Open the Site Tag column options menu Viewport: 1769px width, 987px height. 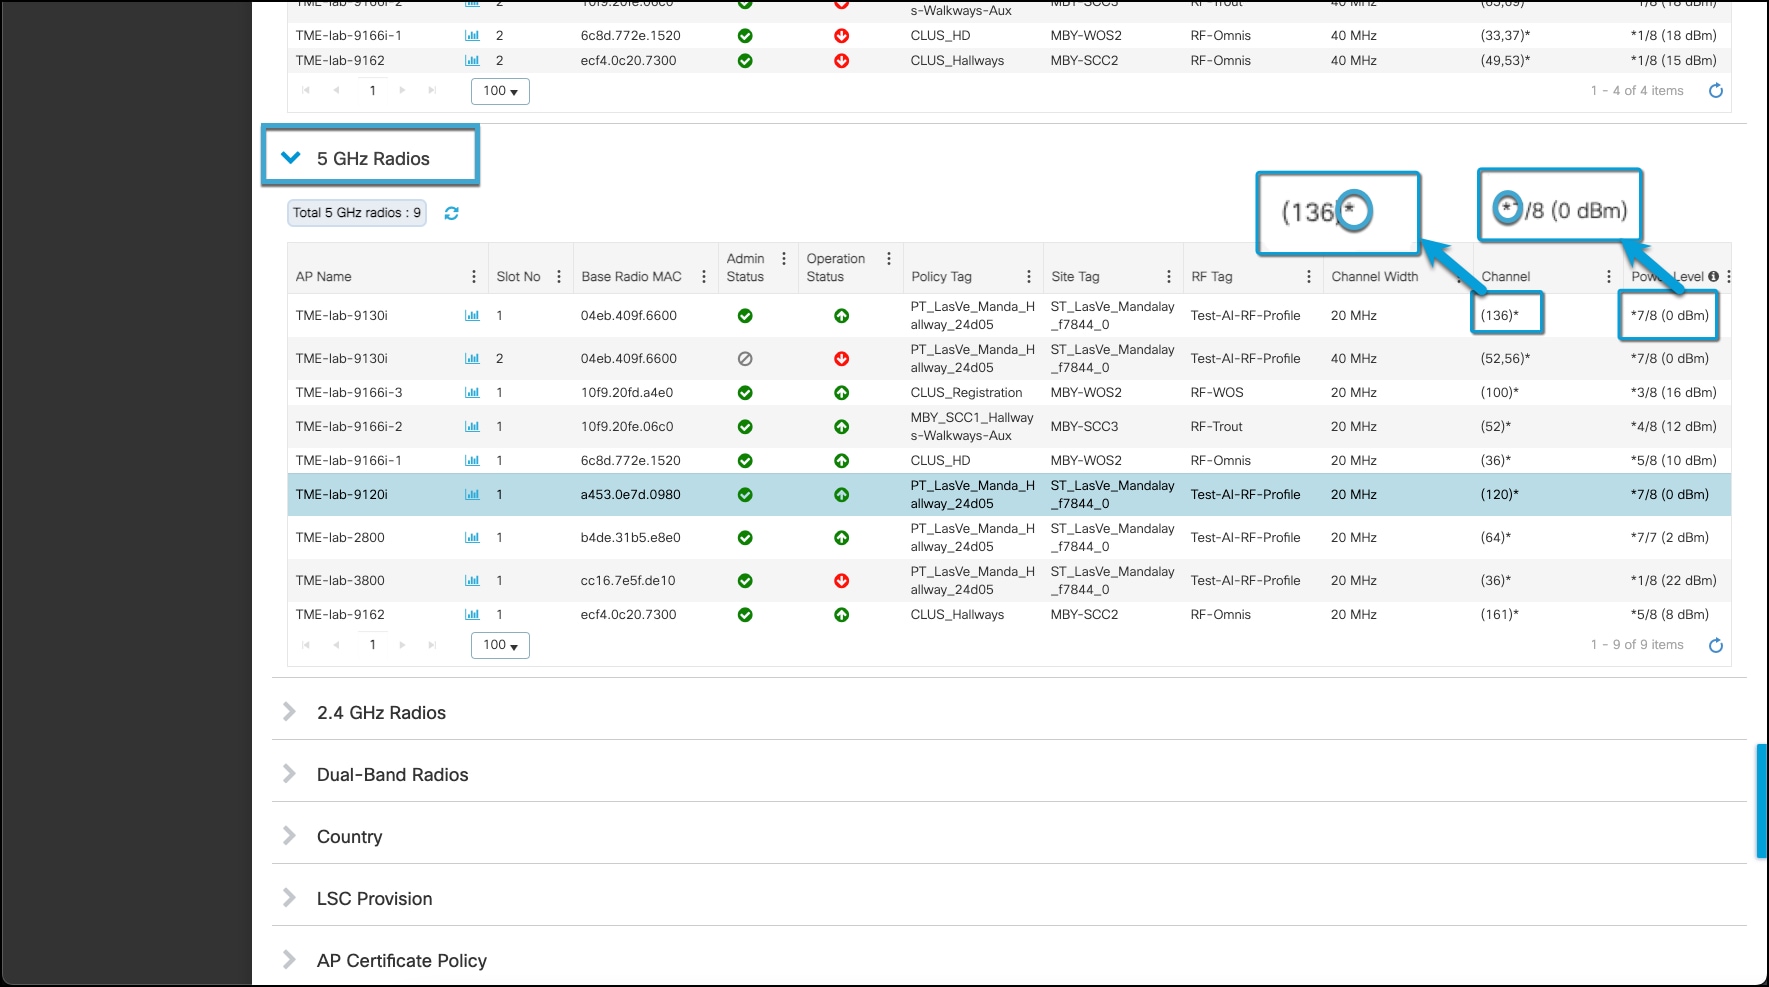coord(1168,276)
